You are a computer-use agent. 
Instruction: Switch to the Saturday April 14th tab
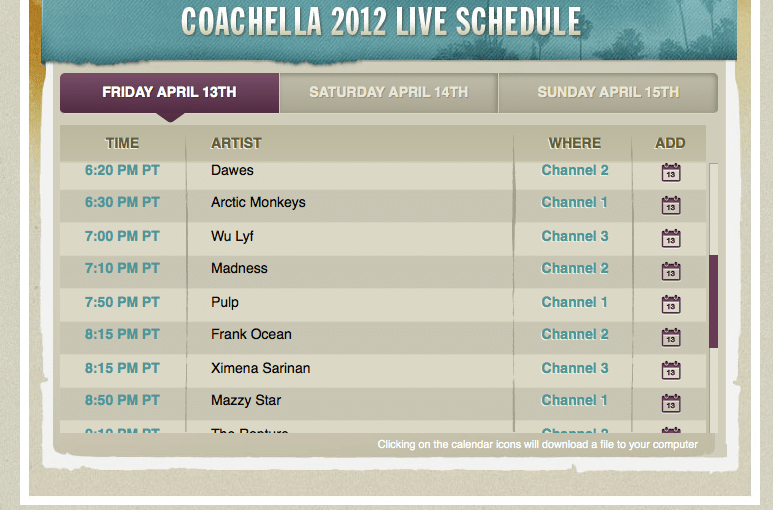[388, 93]
